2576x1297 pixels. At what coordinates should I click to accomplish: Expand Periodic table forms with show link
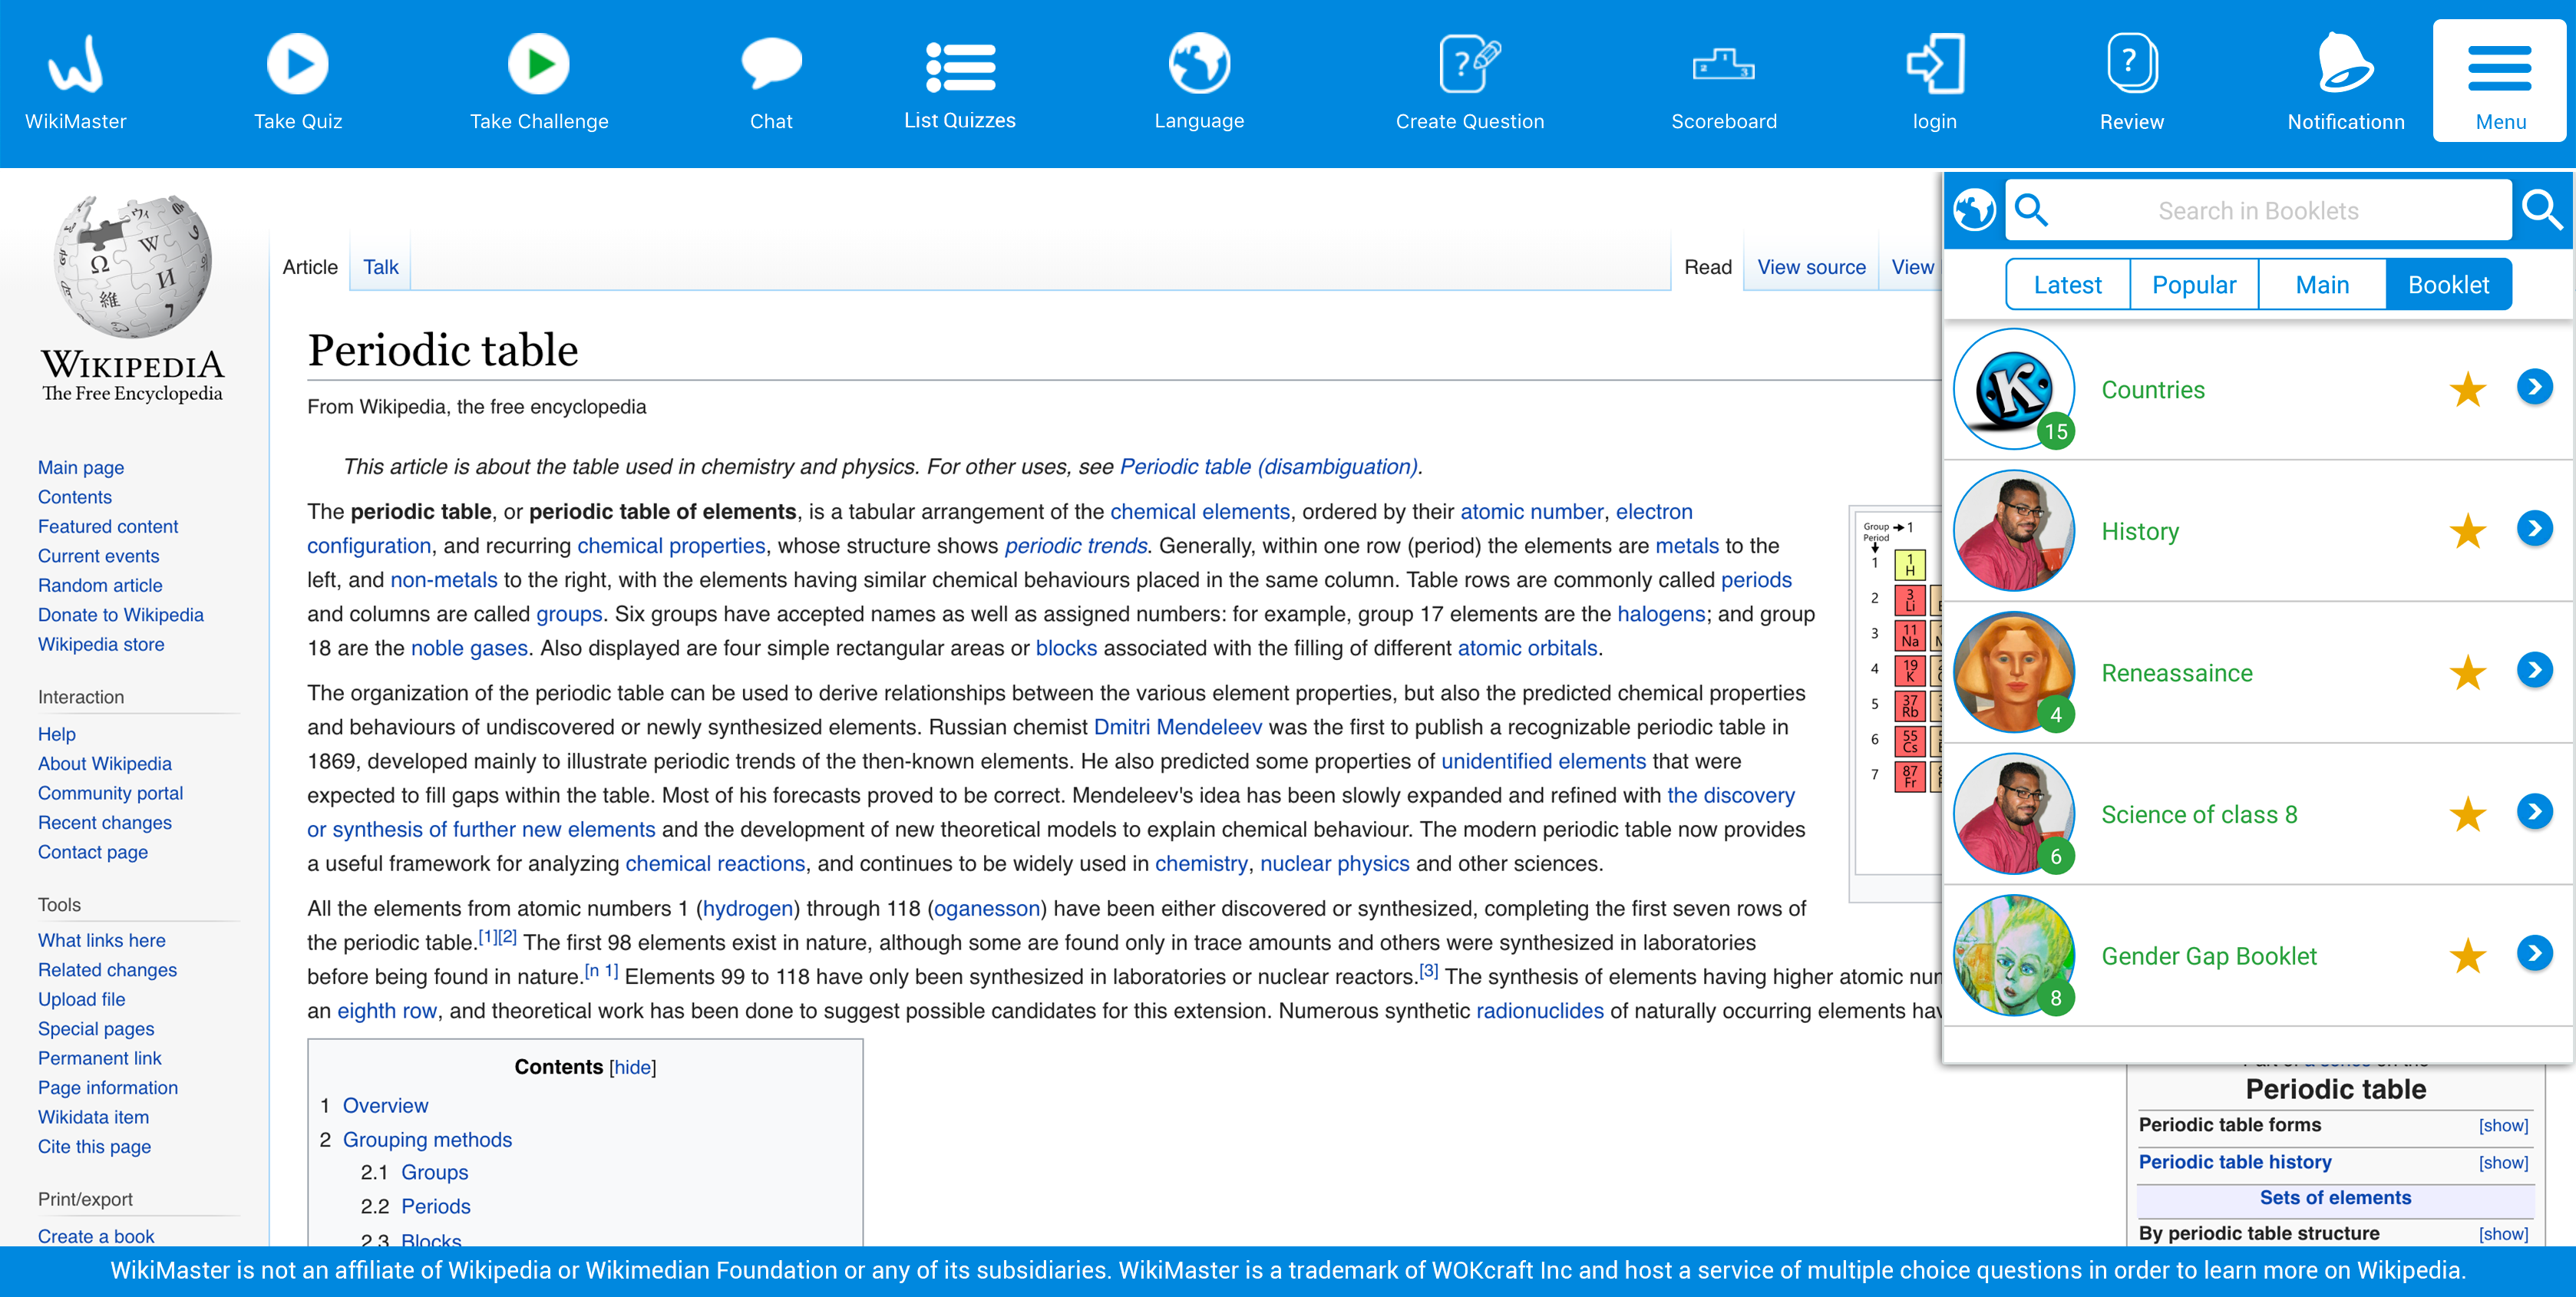click(x=2502, y=1126)
